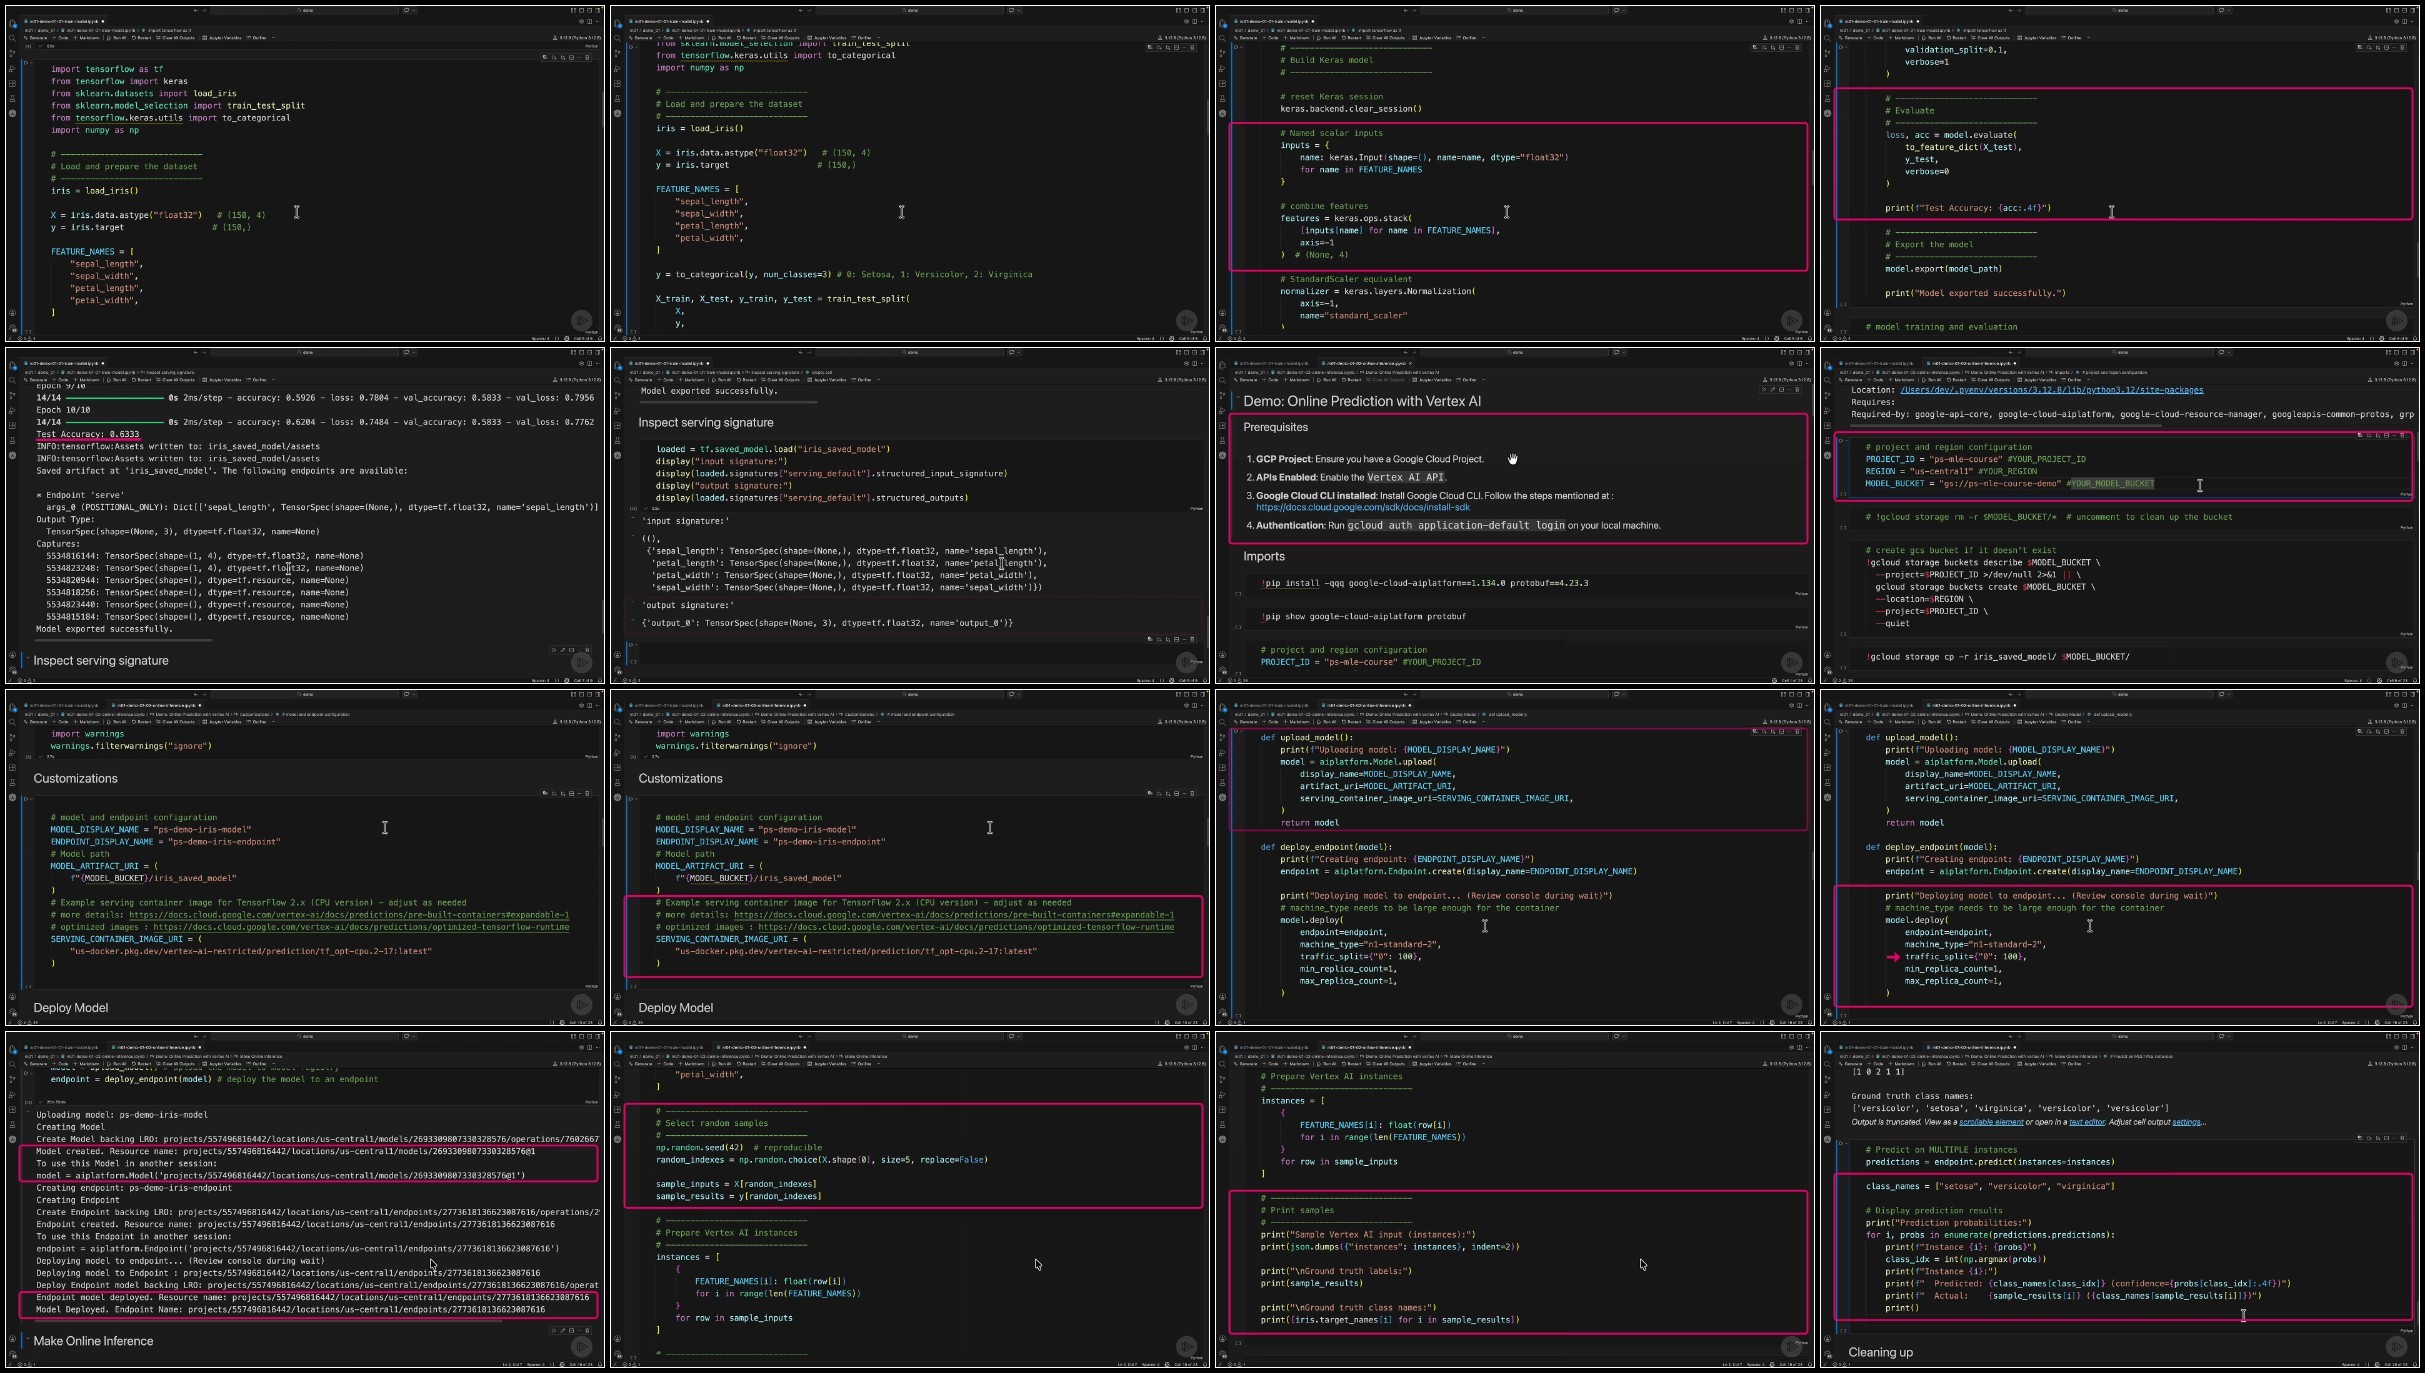Run the 'Demo: Online Prediction' markdown cell via toolbar
2425x1373 pixels.
pos(1764,389)
